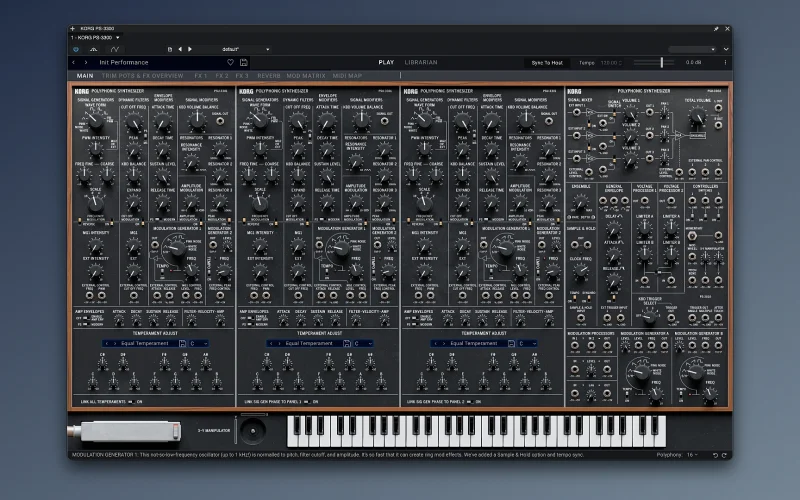The image size is (800, 500).
Task: Save panel 1 temperament with the floppy icon
Action: 182,343
